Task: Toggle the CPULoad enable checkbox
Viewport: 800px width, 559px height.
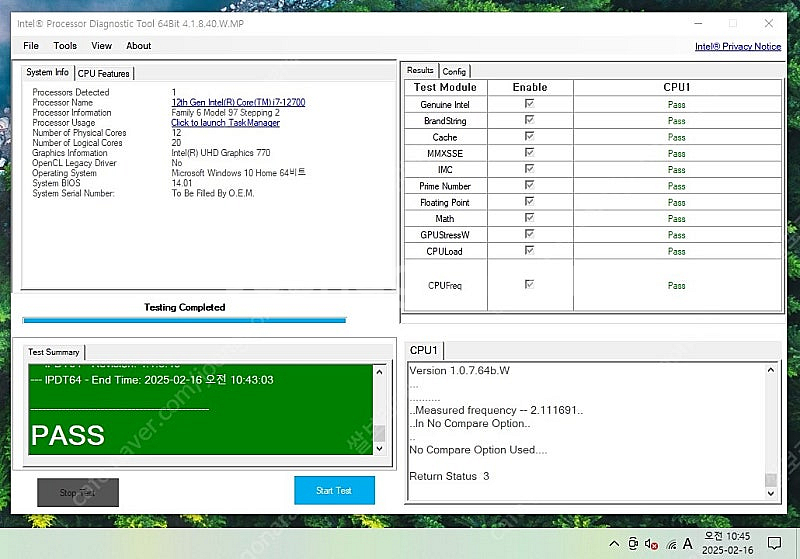Action: coord(530,250)
